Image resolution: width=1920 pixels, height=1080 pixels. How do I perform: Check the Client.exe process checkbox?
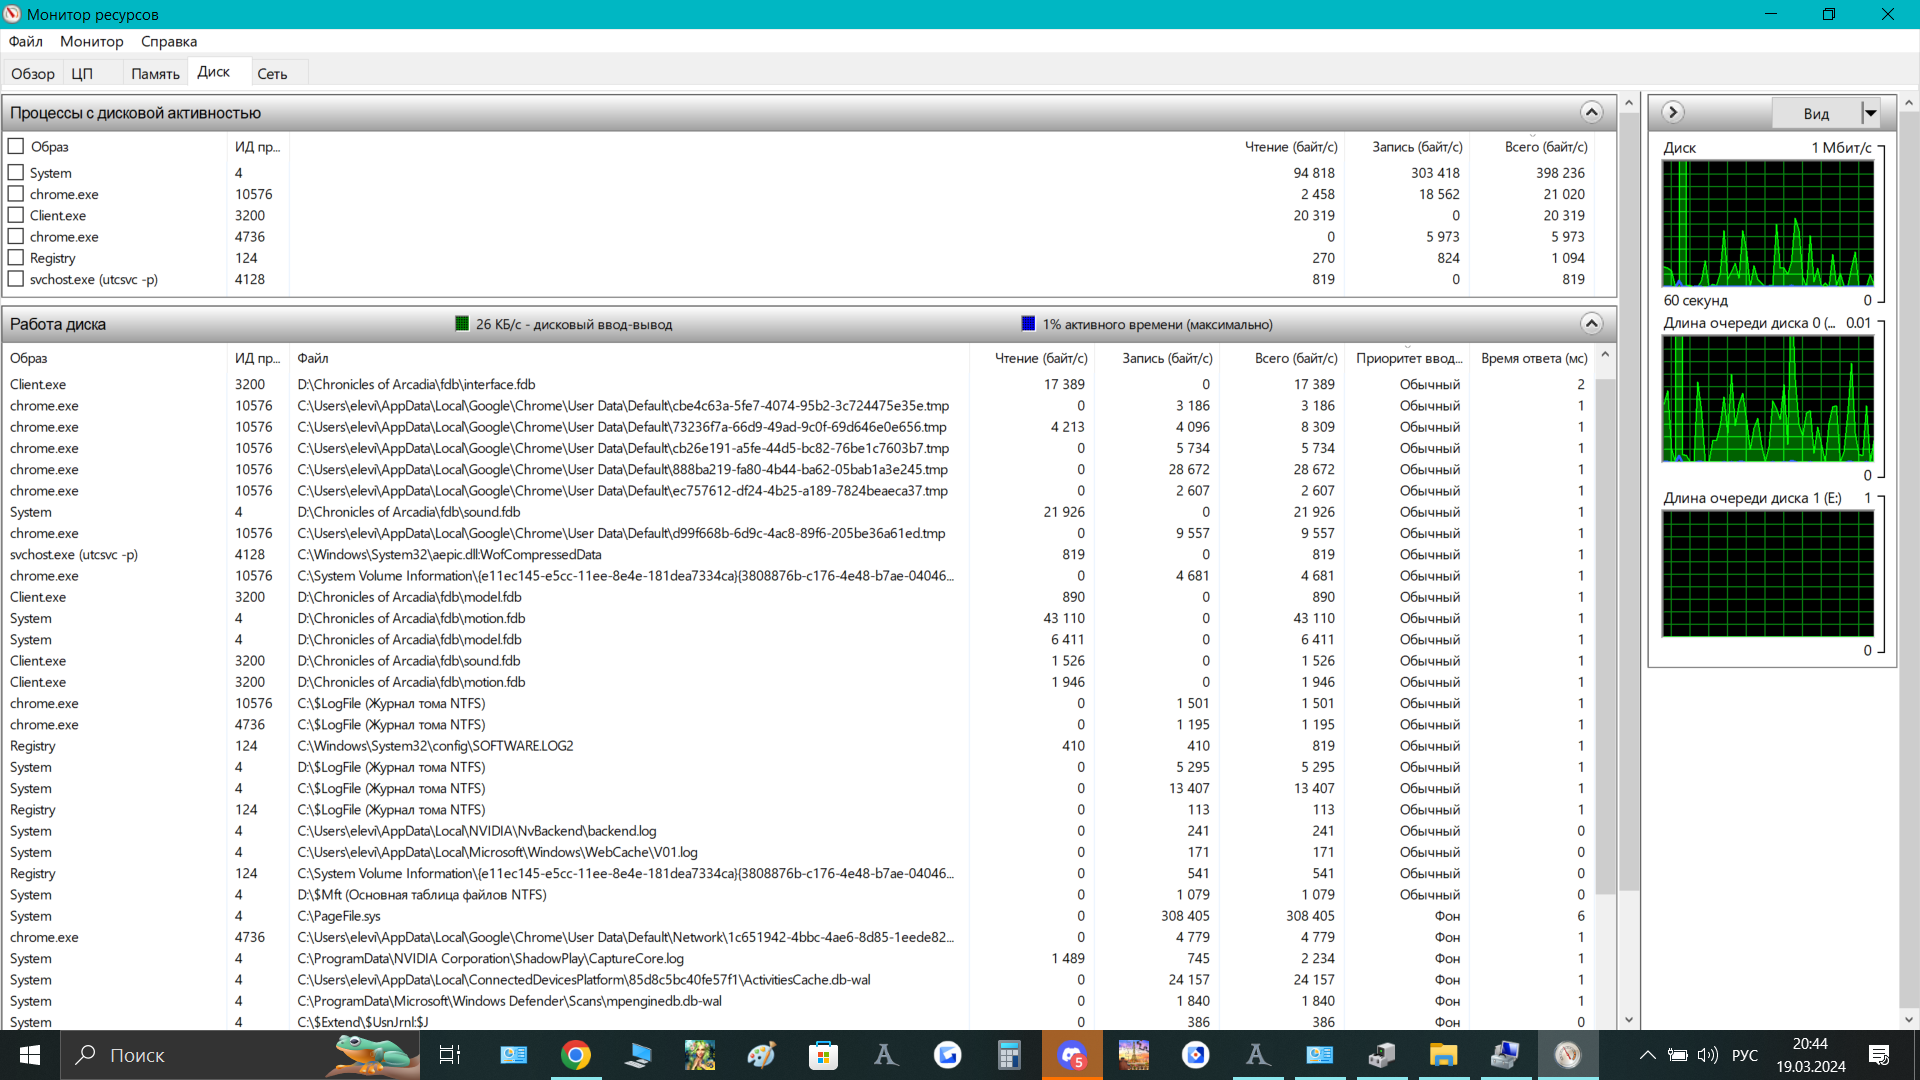16,215
